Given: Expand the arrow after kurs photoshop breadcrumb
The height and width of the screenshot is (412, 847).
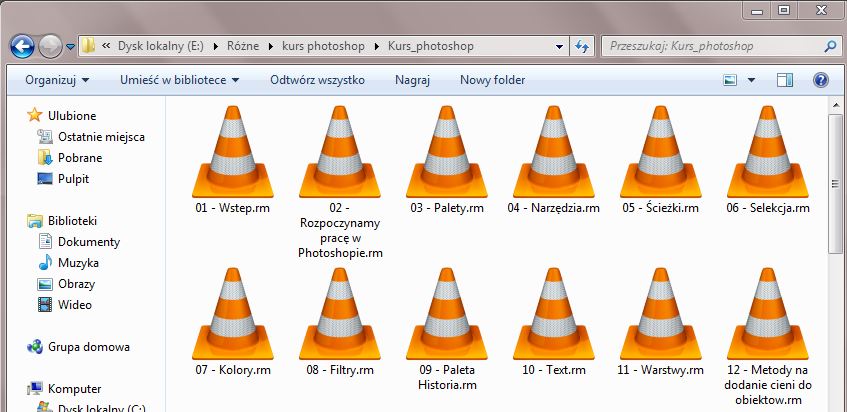Looking at the screenshot, I should (x=377, y=46).
